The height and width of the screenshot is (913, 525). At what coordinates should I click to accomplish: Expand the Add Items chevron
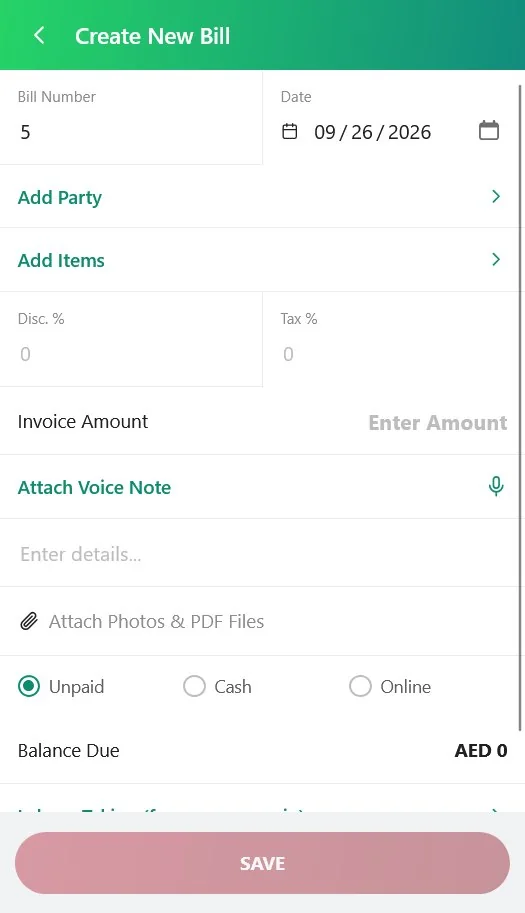(x=496, y=260)
